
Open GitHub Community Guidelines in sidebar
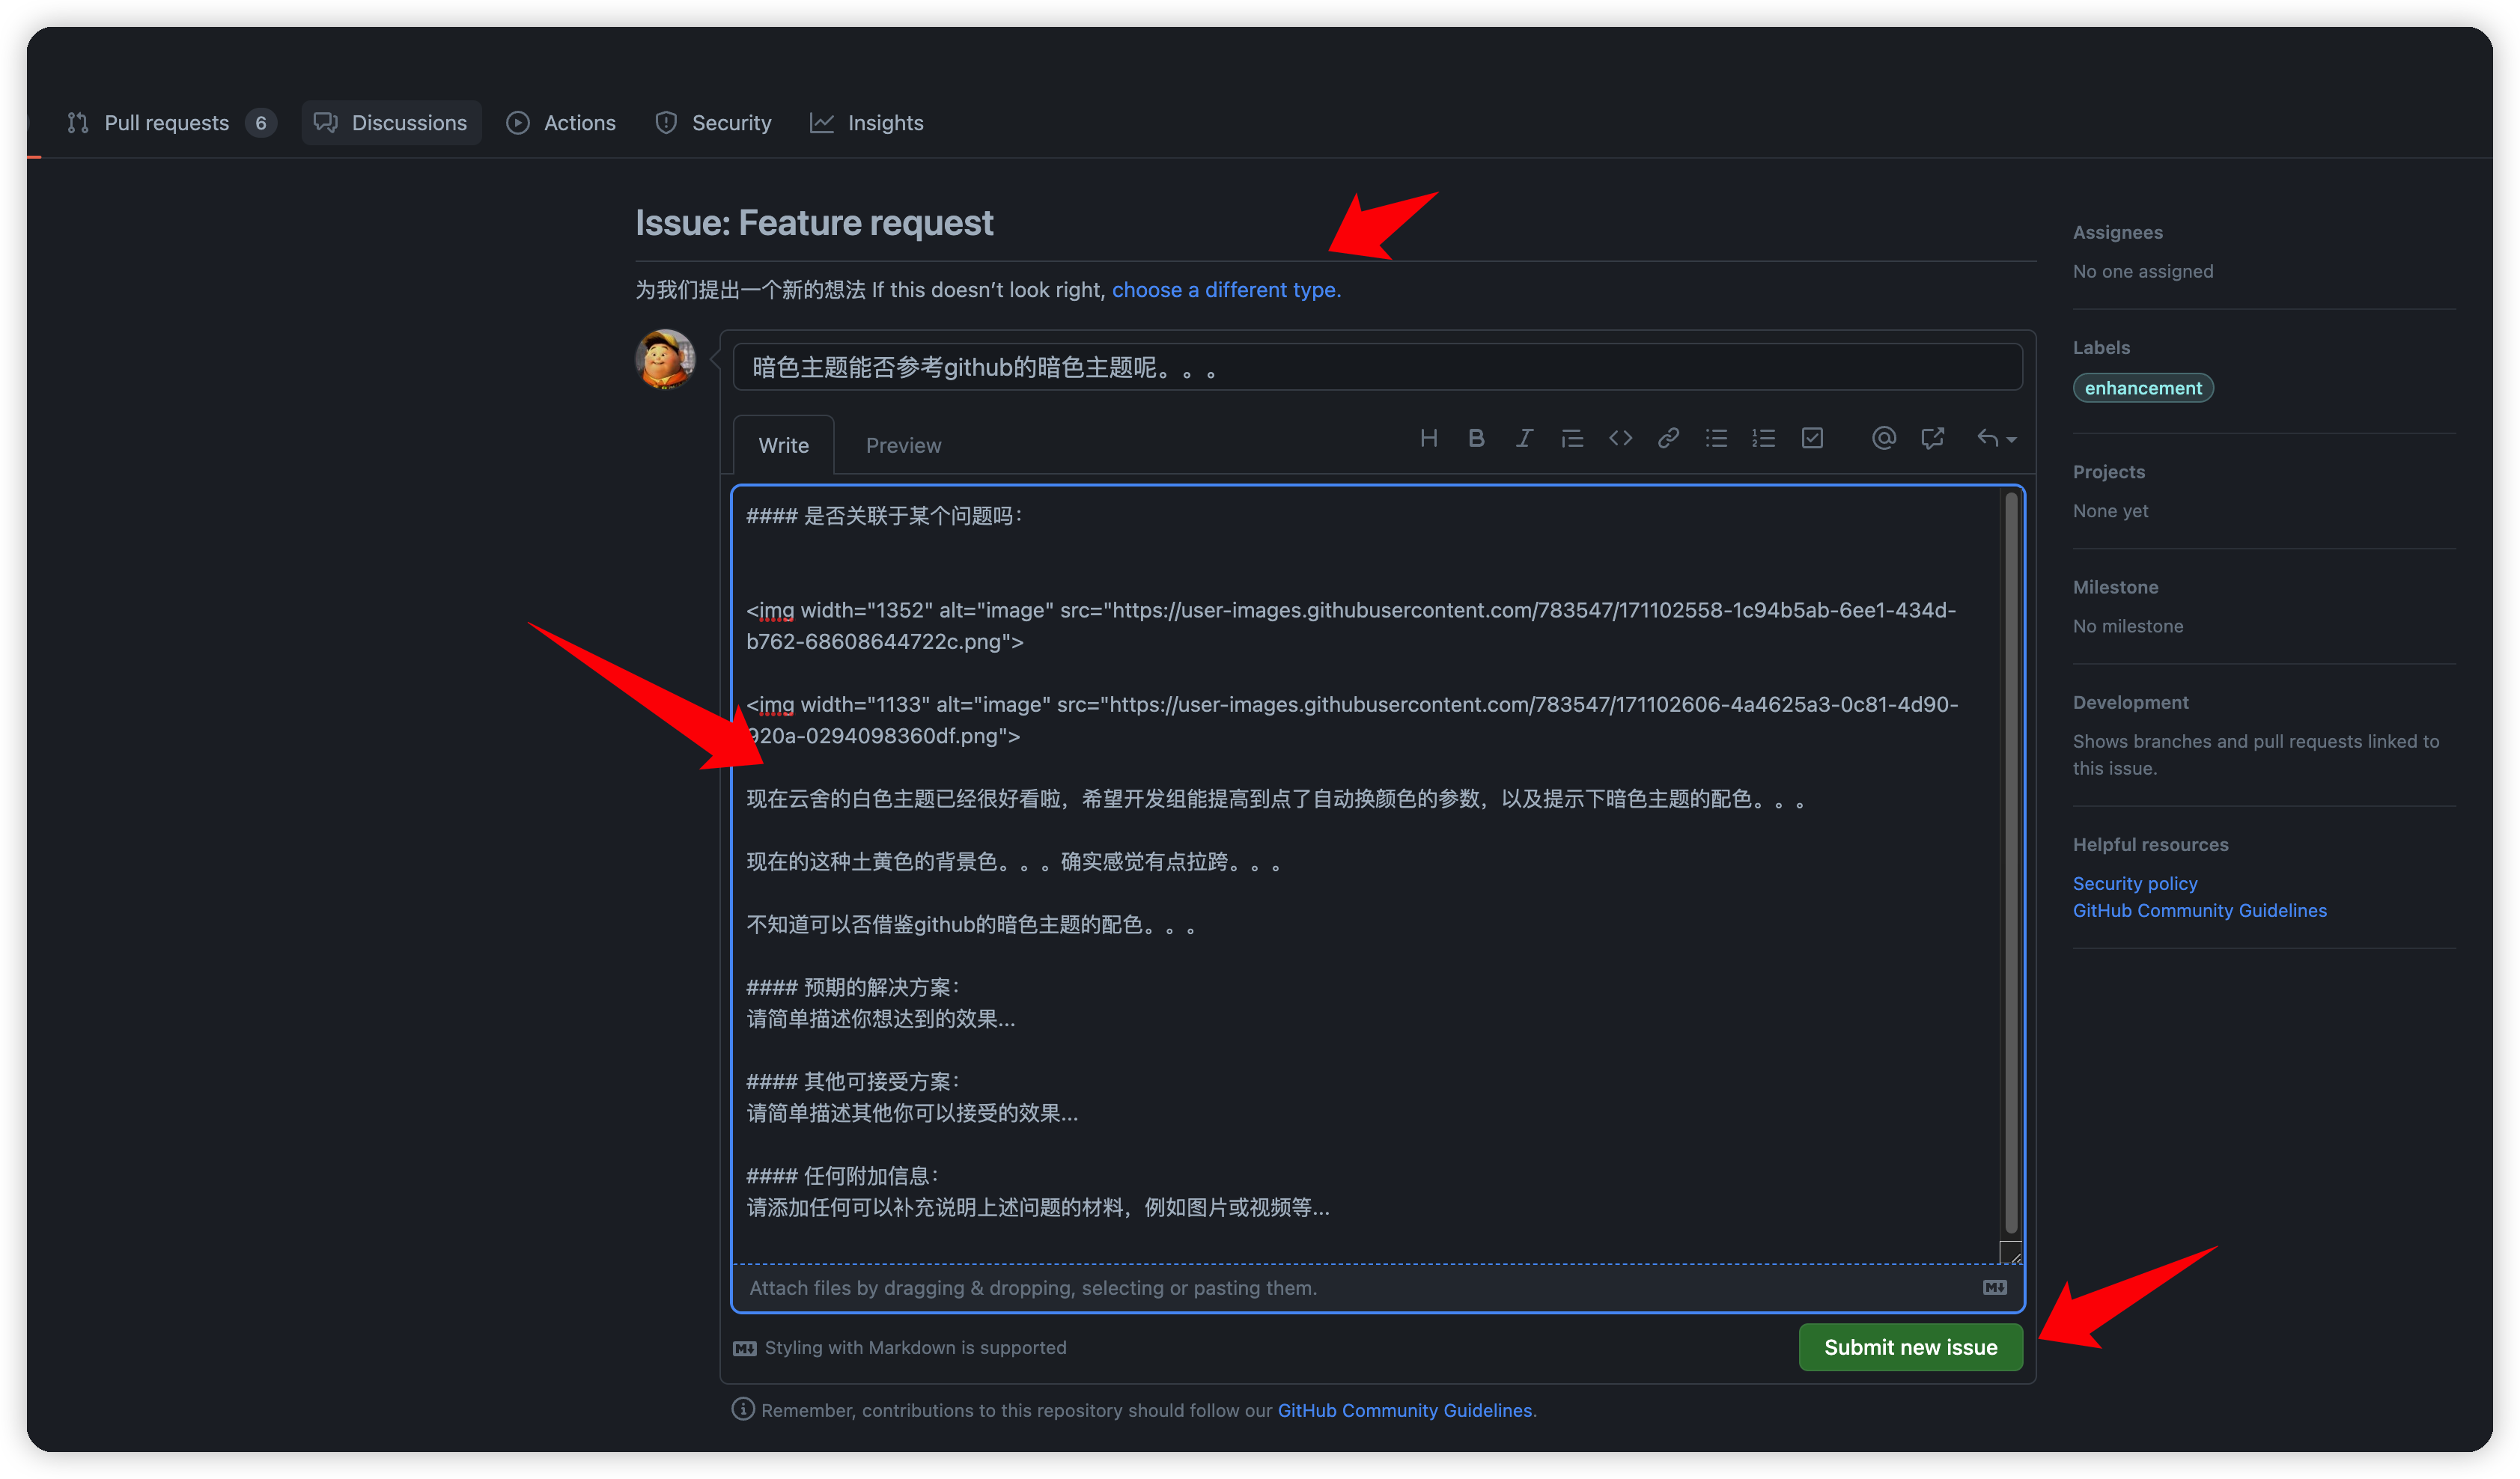pos(2199,910)
